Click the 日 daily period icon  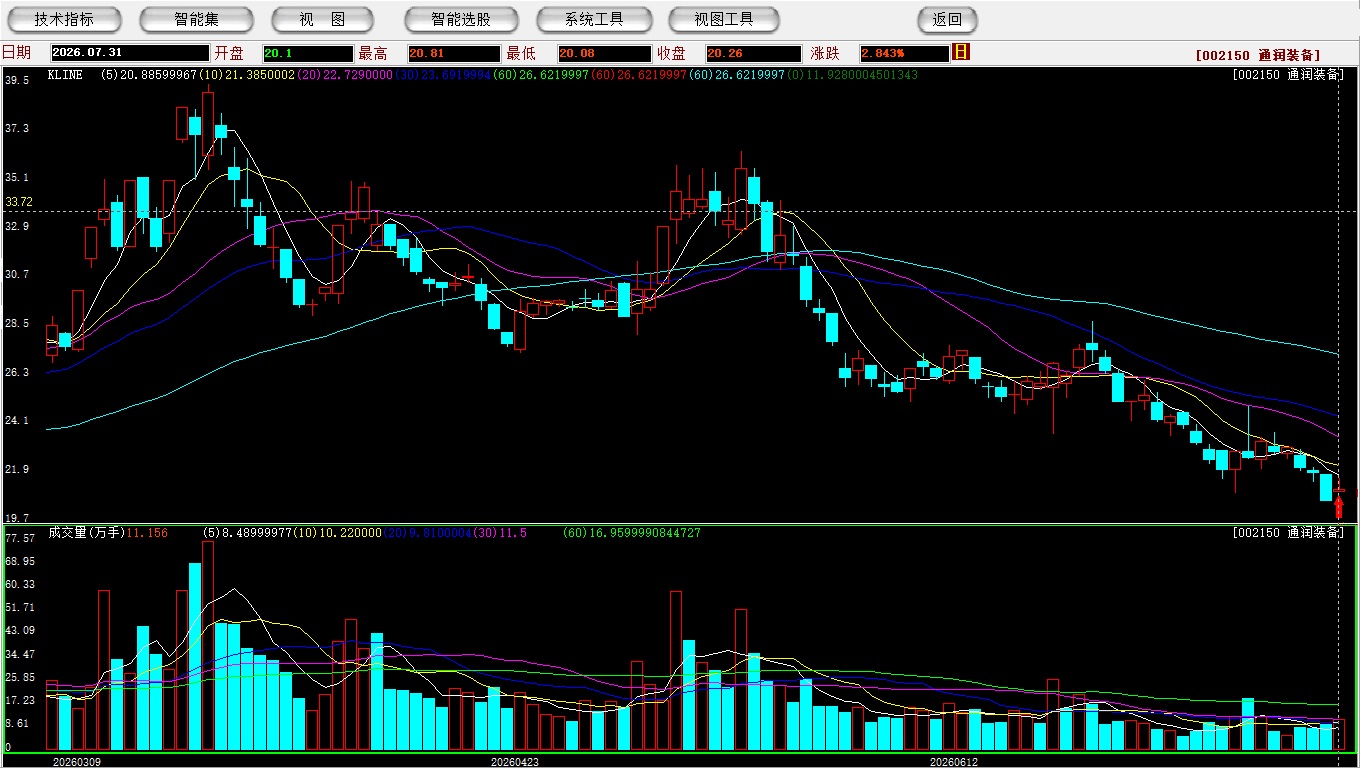[x=961, y=52]
